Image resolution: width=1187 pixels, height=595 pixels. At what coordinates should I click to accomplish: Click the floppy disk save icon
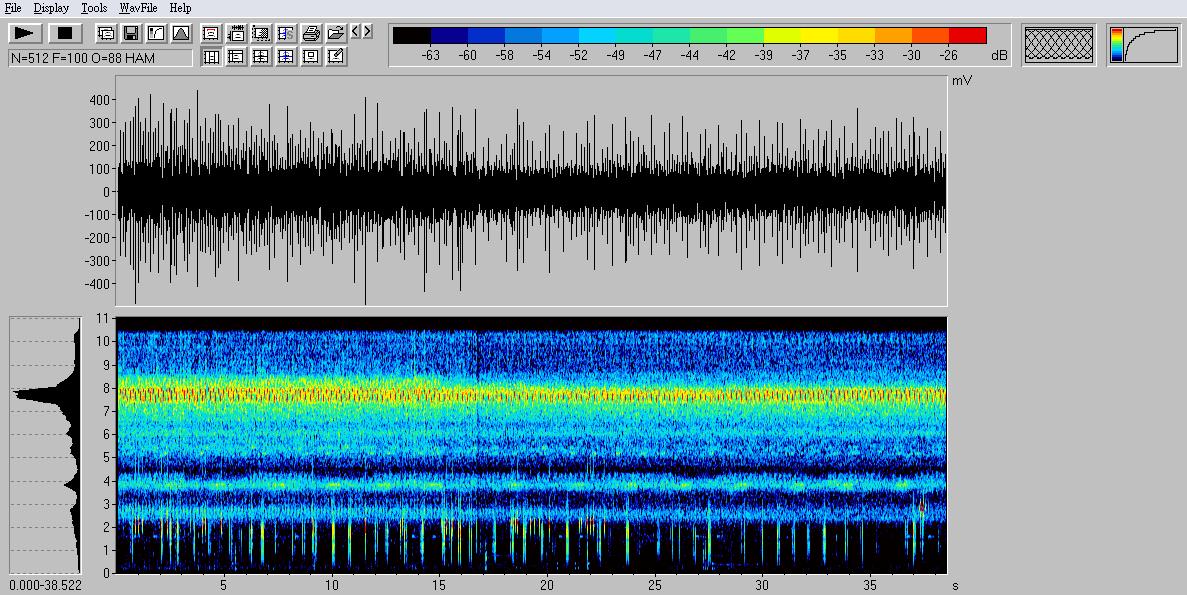(131, 33)
